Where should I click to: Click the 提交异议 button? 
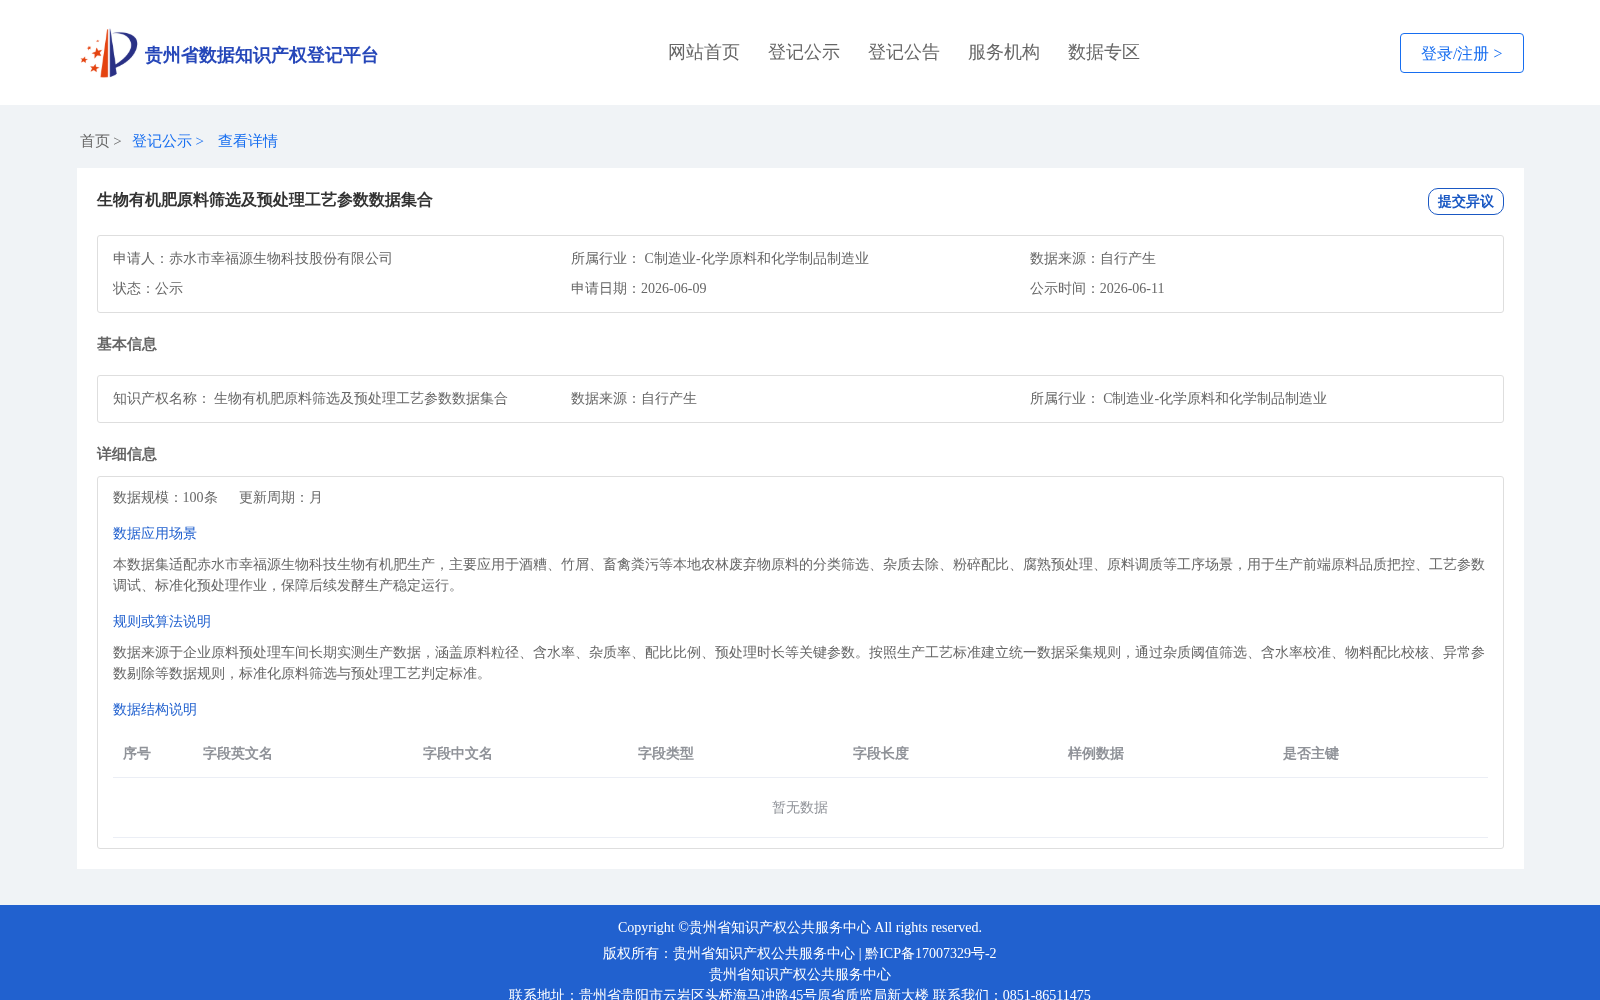tap(1465, 201)
